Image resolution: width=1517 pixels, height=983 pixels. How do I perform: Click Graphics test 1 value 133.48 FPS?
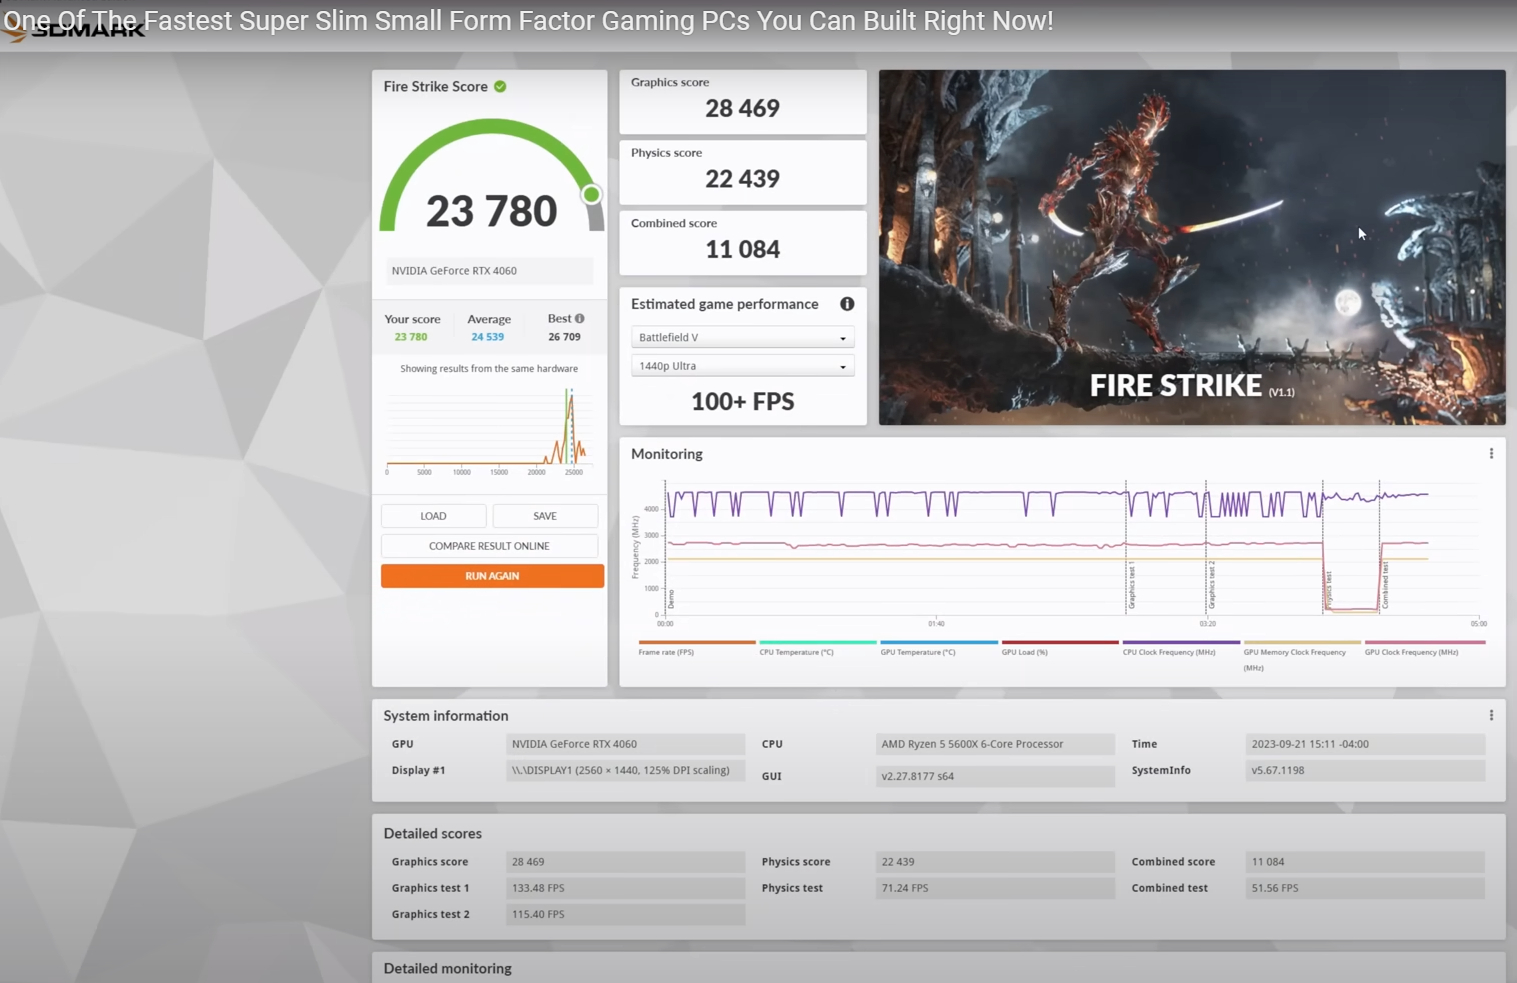625,888
